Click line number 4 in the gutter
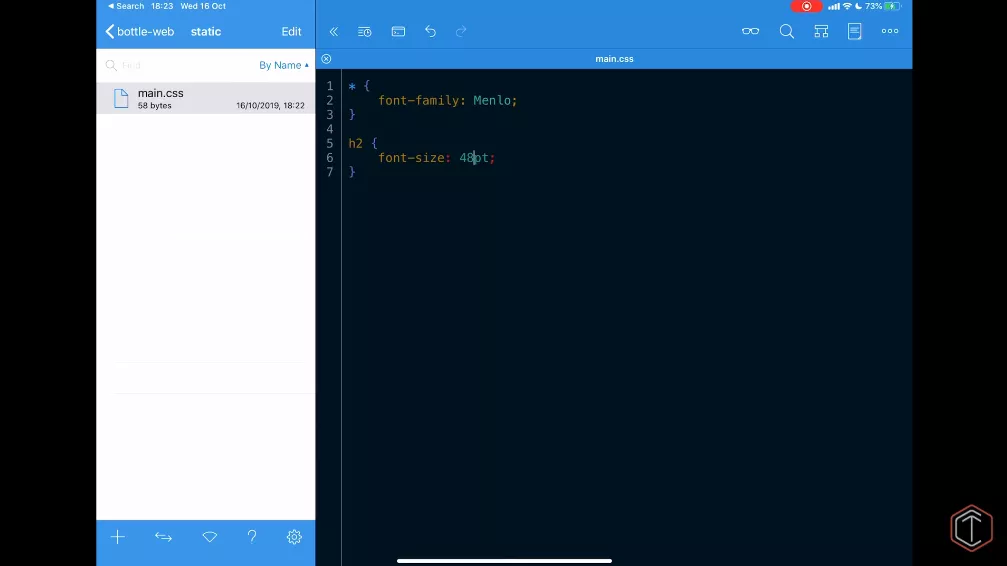This screenshot has height=566, width=1007. [x=329, y=129]
